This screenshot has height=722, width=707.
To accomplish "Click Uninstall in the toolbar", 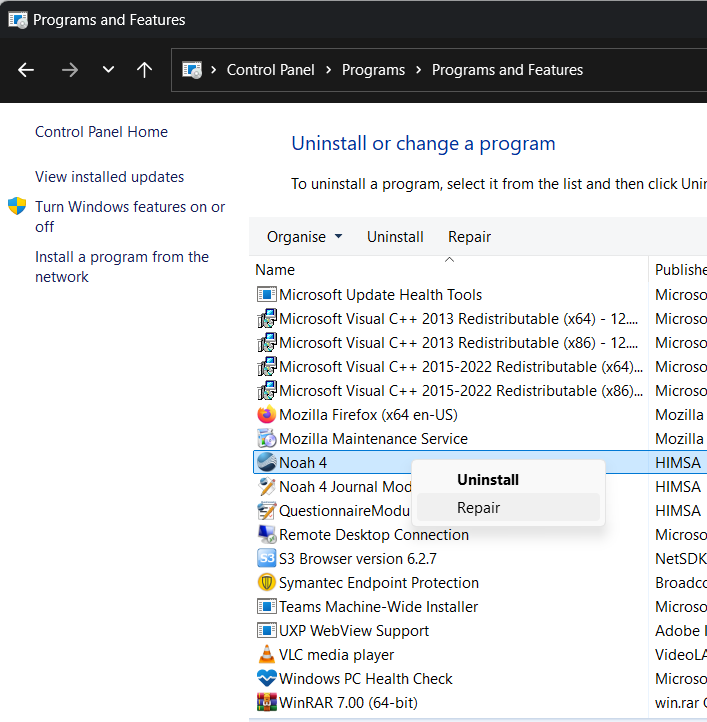I will [x=395, y=237].
